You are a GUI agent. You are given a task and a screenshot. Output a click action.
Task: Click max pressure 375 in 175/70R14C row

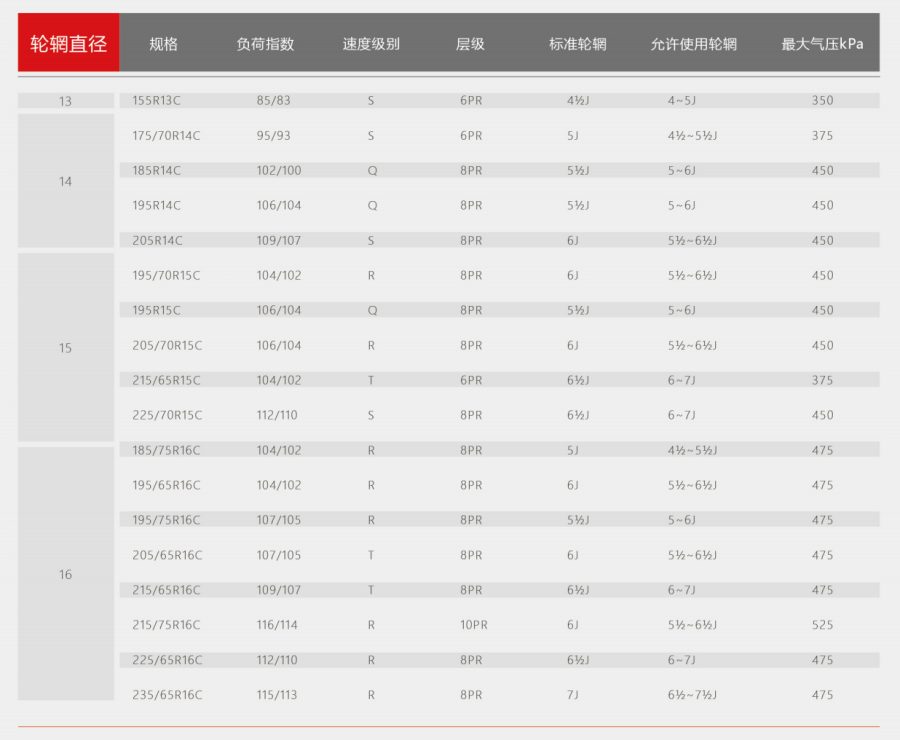[823, 135]
